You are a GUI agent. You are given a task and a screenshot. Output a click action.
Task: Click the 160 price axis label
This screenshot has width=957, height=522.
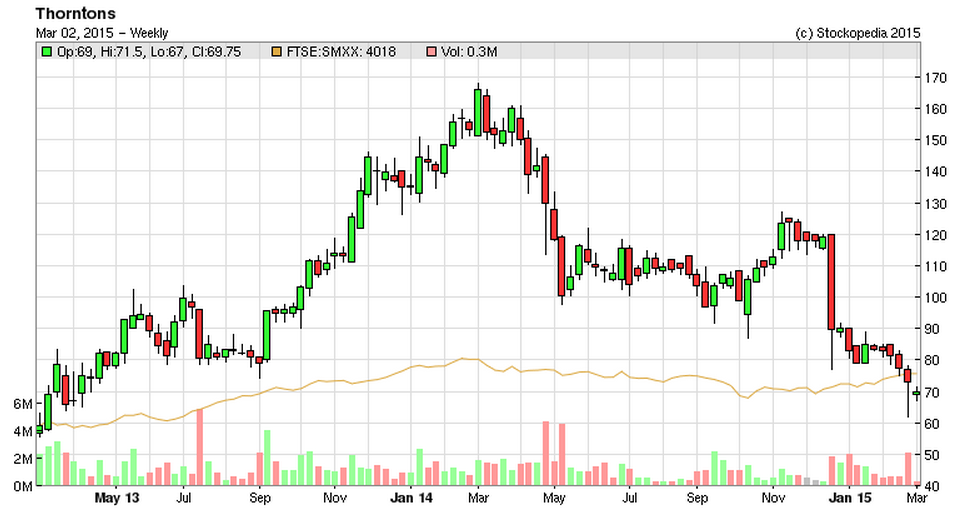(x=936, y=109)
